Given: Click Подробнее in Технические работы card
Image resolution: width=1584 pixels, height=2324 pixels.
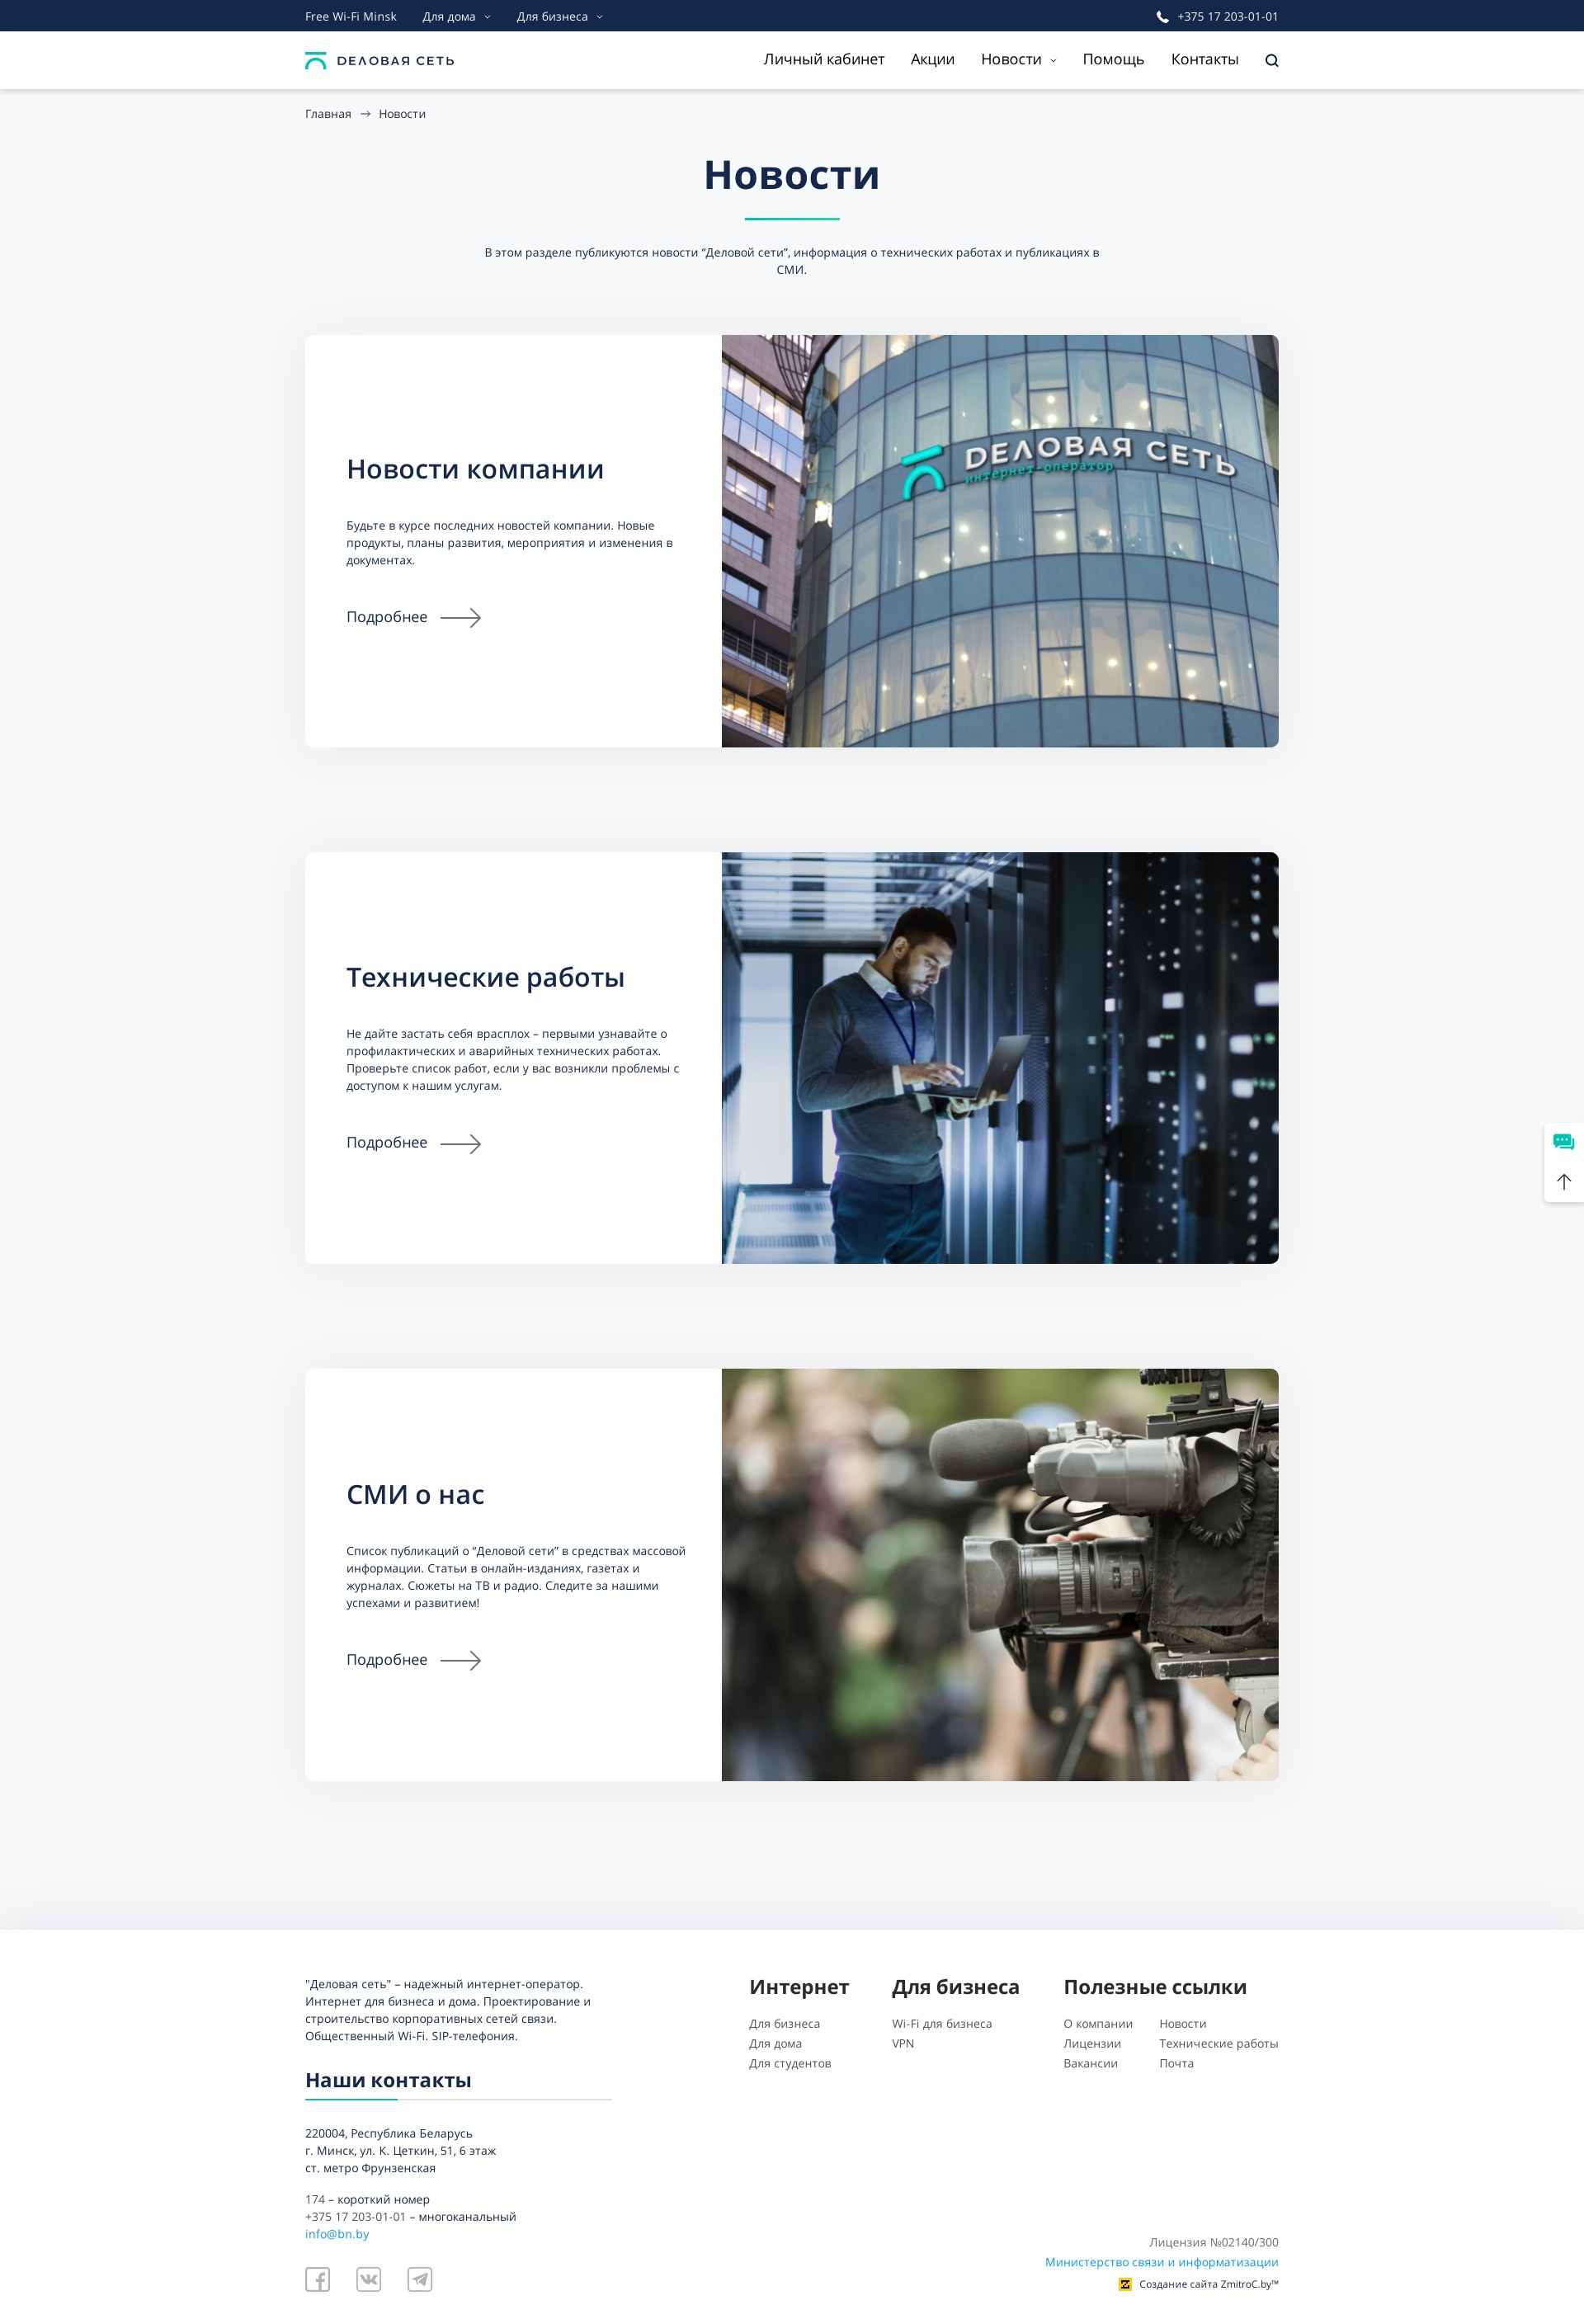Looking at the screenshot, I should (x=387, y=1143).
